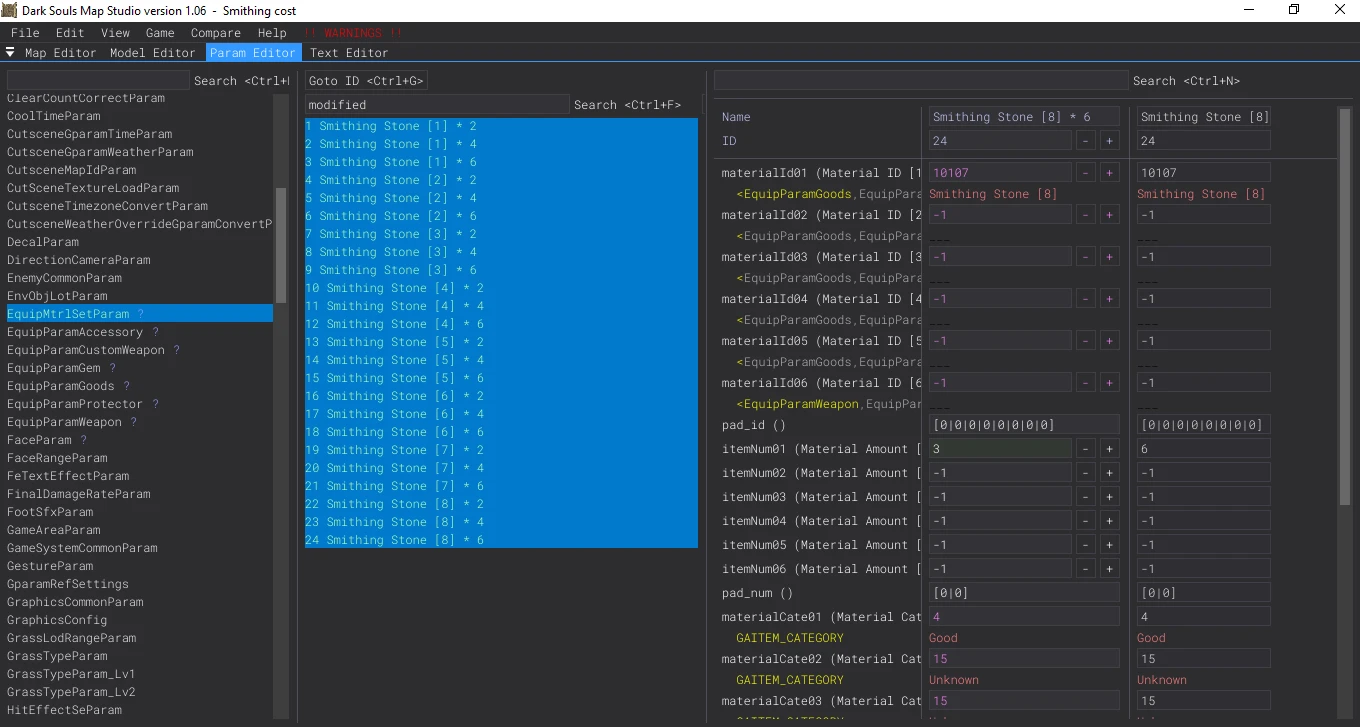Focus the field search box above Name
This screenshot has width=1360, height=727.
click(x=921, y=80)
